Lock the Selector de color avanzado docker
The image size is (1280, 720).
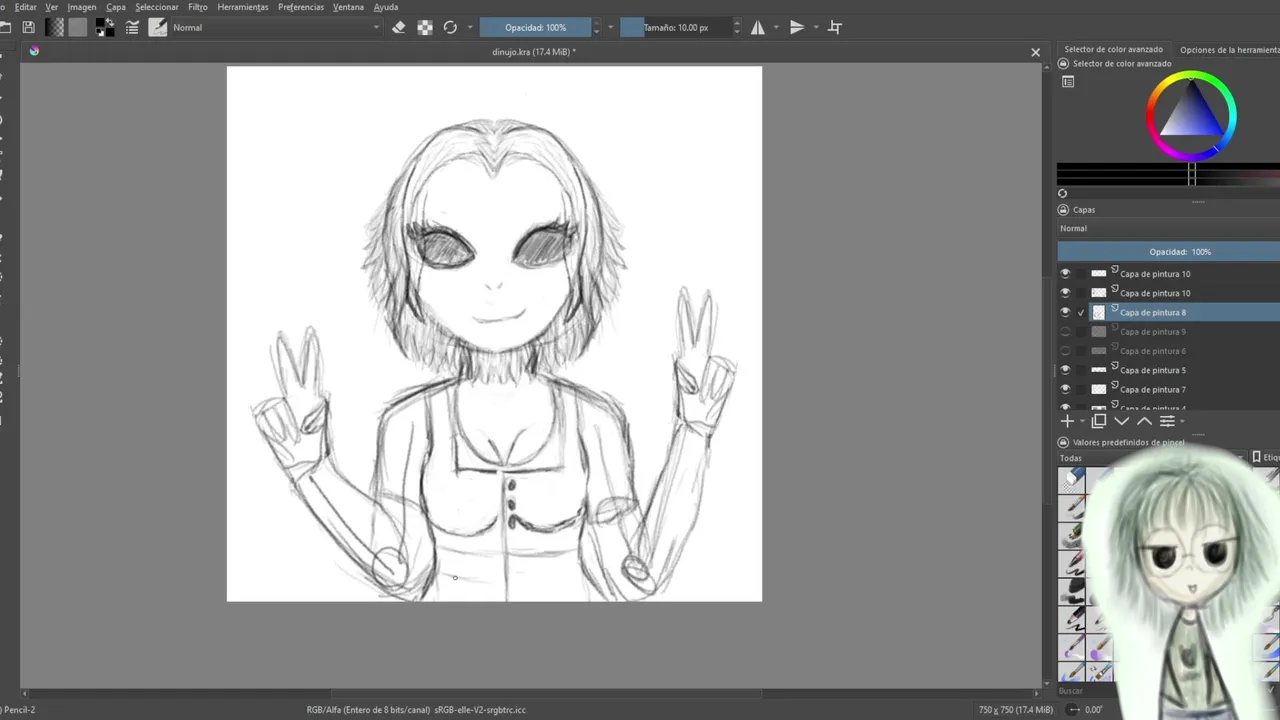point(1064,64)
